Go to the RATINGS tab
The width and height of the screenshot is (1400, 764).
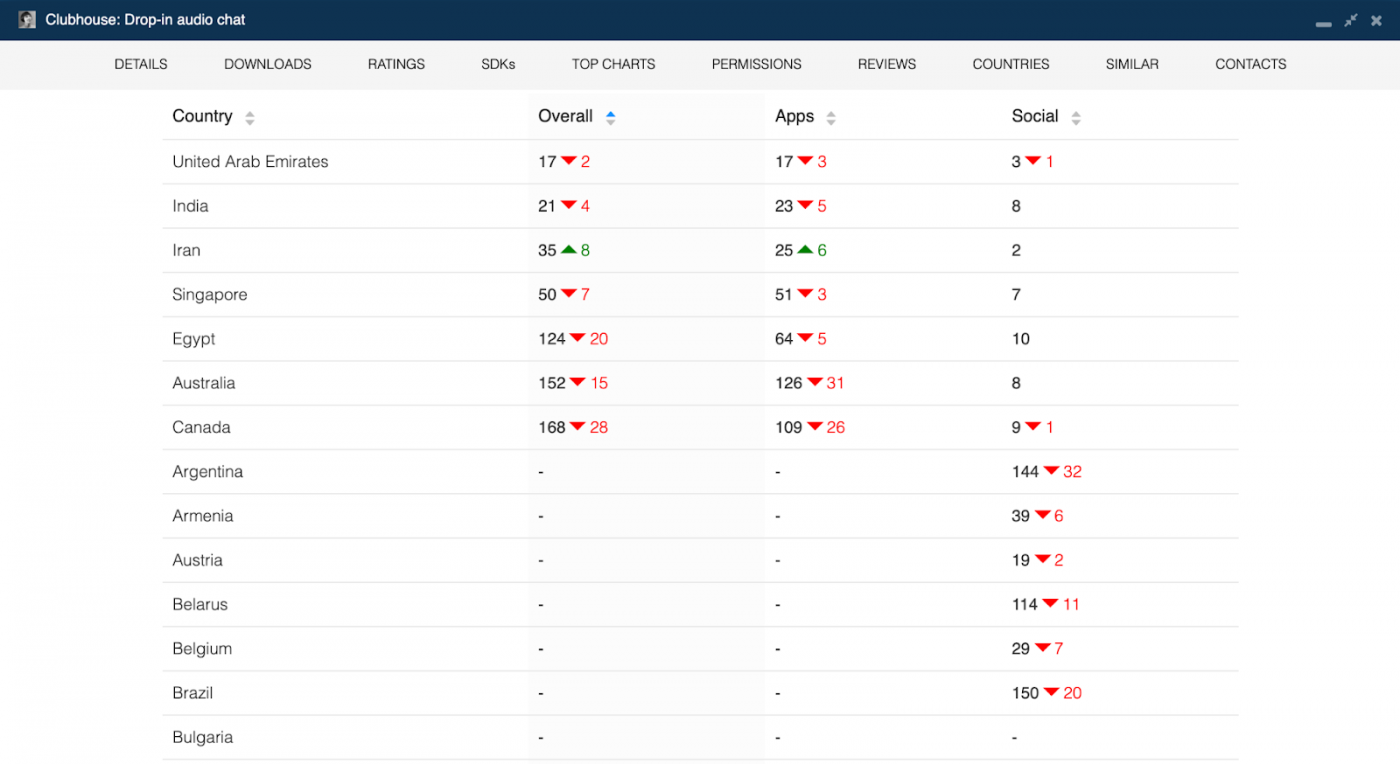point(396,64)
